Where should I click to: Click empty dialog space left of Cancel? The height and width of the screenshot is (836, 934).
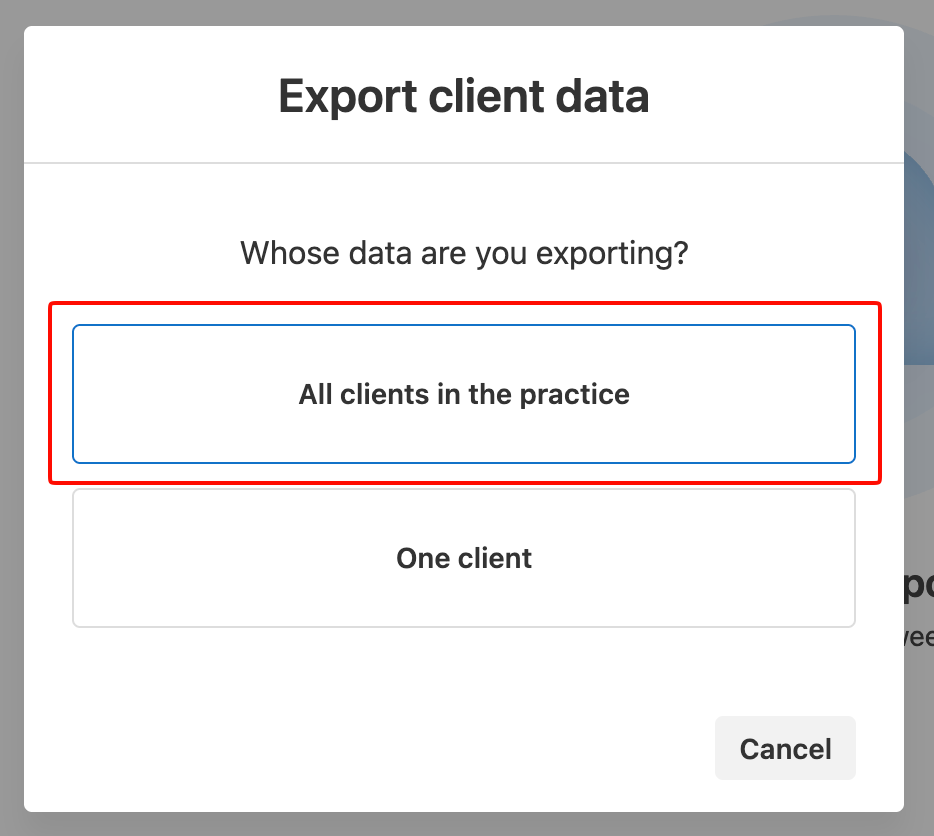click(400, 748)
